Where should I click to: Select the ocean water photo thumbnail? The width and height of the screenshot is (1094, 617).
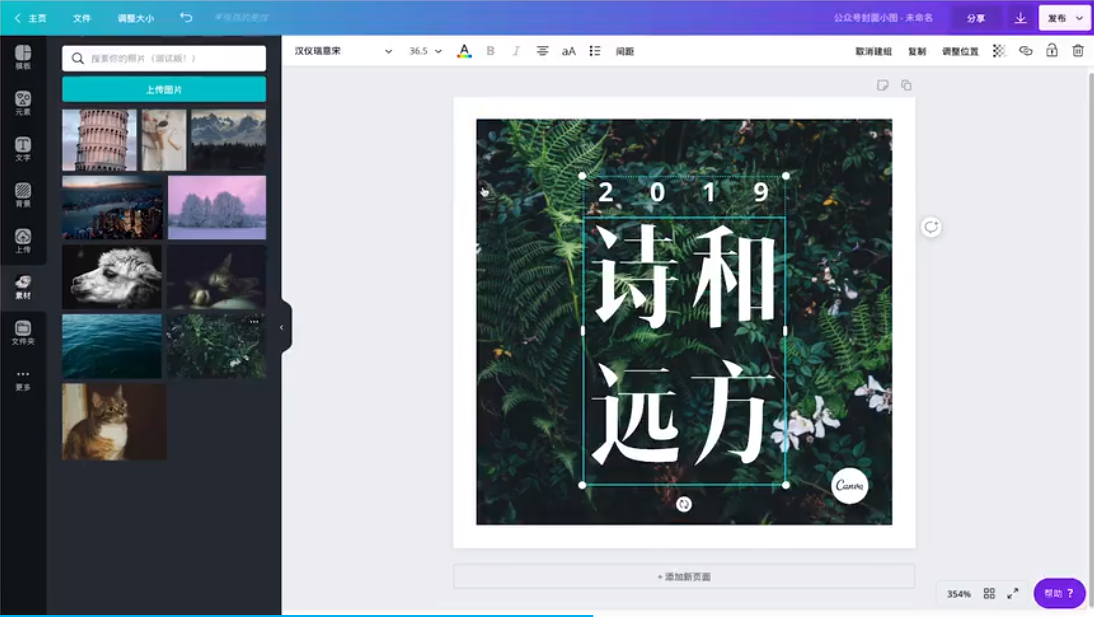112,345
